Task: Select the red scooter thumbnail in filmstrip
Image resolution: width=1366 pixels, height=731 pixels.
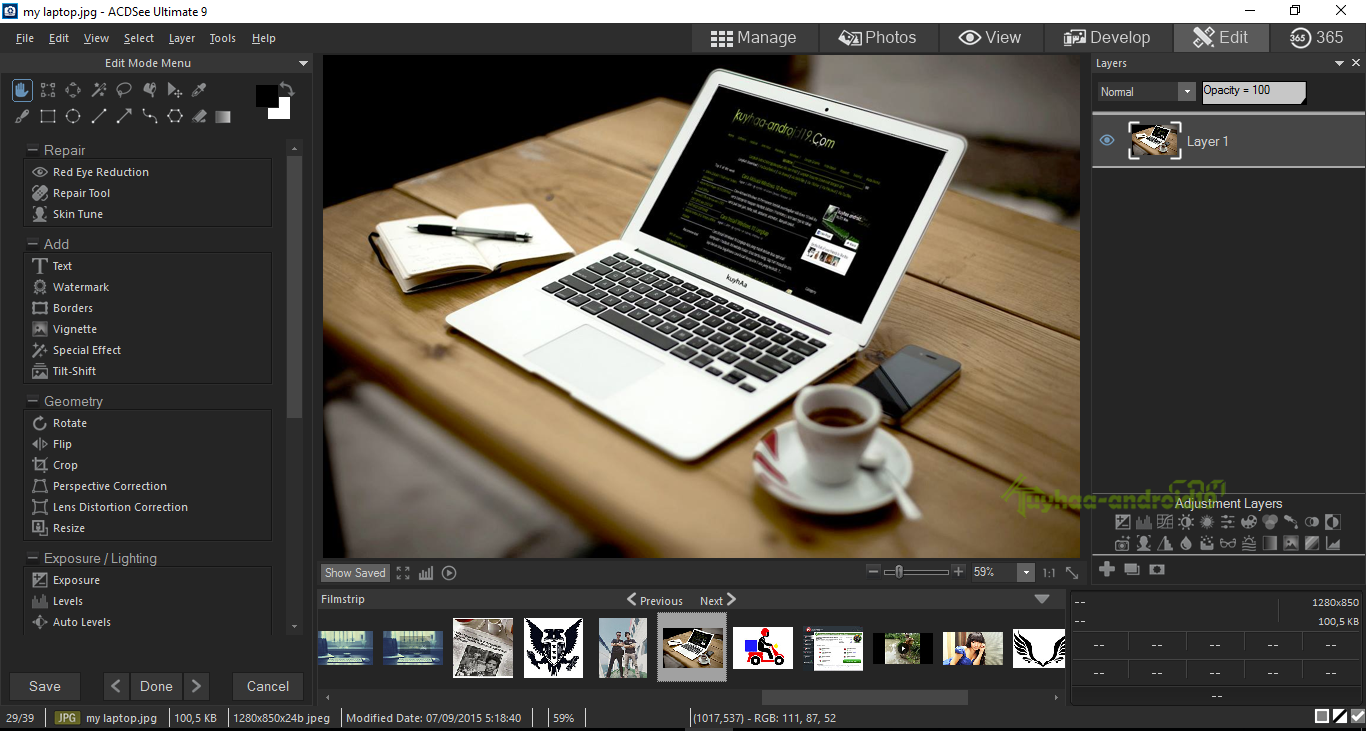Action: (763, 648)
